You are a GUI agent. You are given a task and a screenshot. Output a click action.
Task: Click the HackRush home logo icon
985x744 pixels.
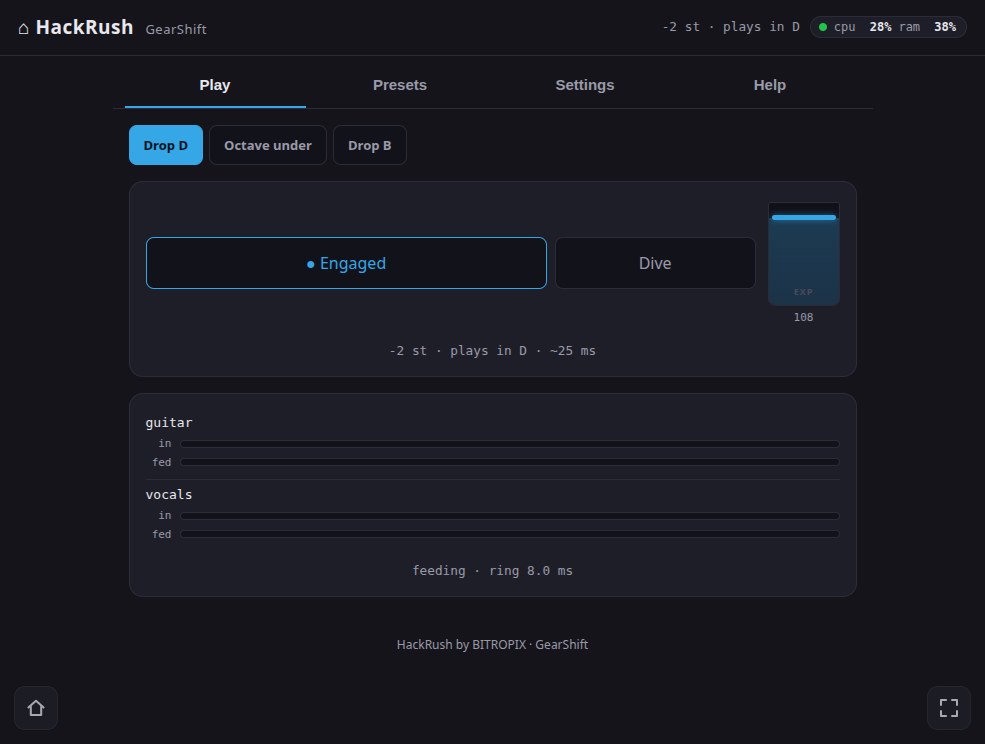click(x=23, y=28)
